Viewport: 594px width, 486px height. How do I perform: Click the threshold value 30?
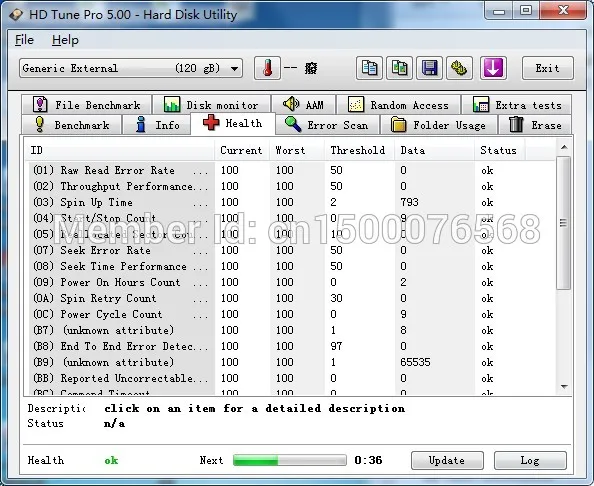[x=336, y=298]
